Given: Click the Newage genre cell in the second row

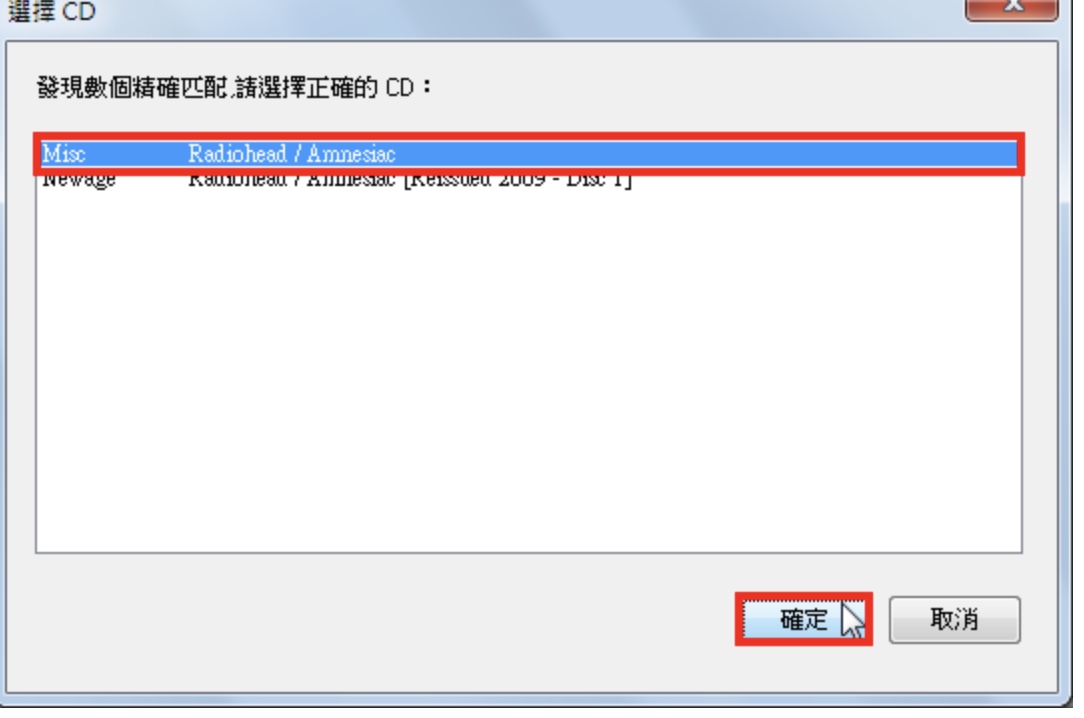Looking at the screenshot, I should 79,180.
